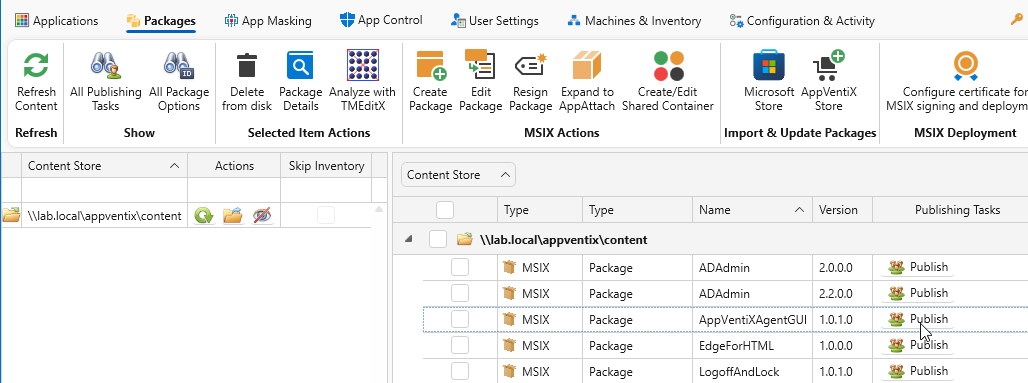1028x383 pixels.
Task: Sort by Content Store column header
Action: tap(104, 166)
